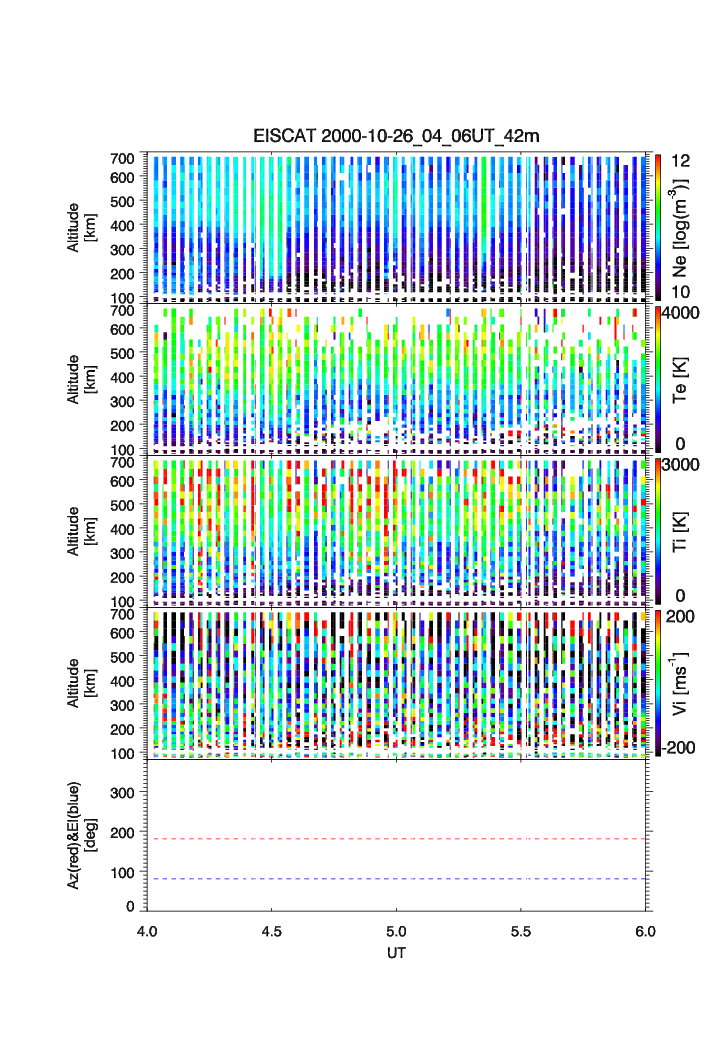Click the plot title EISCAT 2000-10-26_04_06UT_42m
Image resolution: width=708 pixels, height=1063 pixels.
pyautogui.click(x=395, y=136)
